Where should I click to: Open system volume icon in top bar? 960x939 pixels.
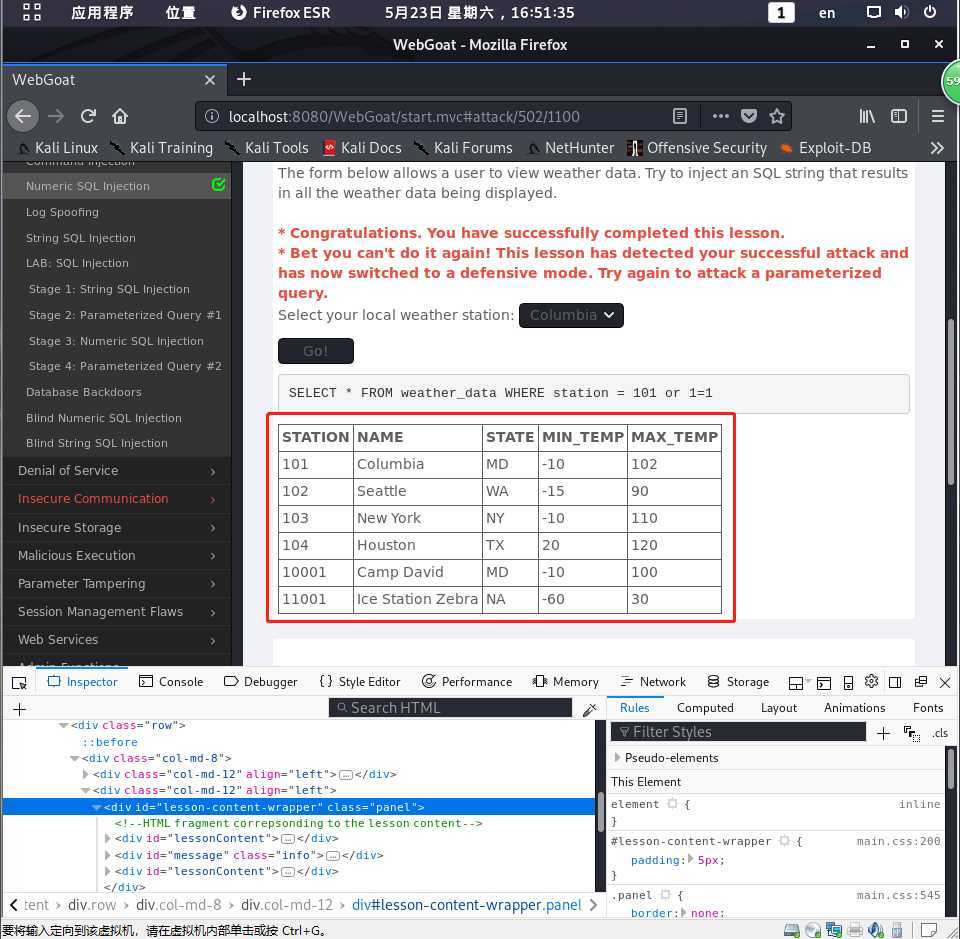pyautogui.click(x=901, y=12)
